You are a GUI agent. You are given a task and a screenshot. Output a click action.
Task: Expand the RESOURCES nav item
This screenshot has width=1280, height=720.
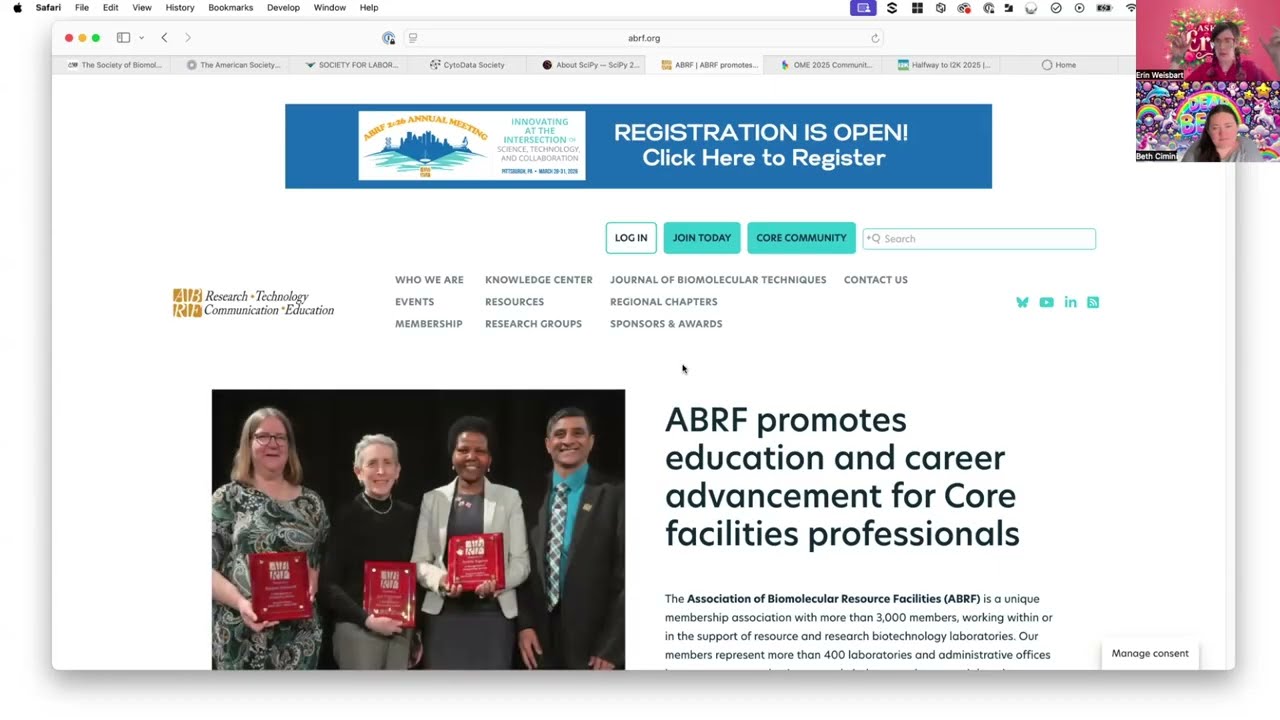[514, 302]
